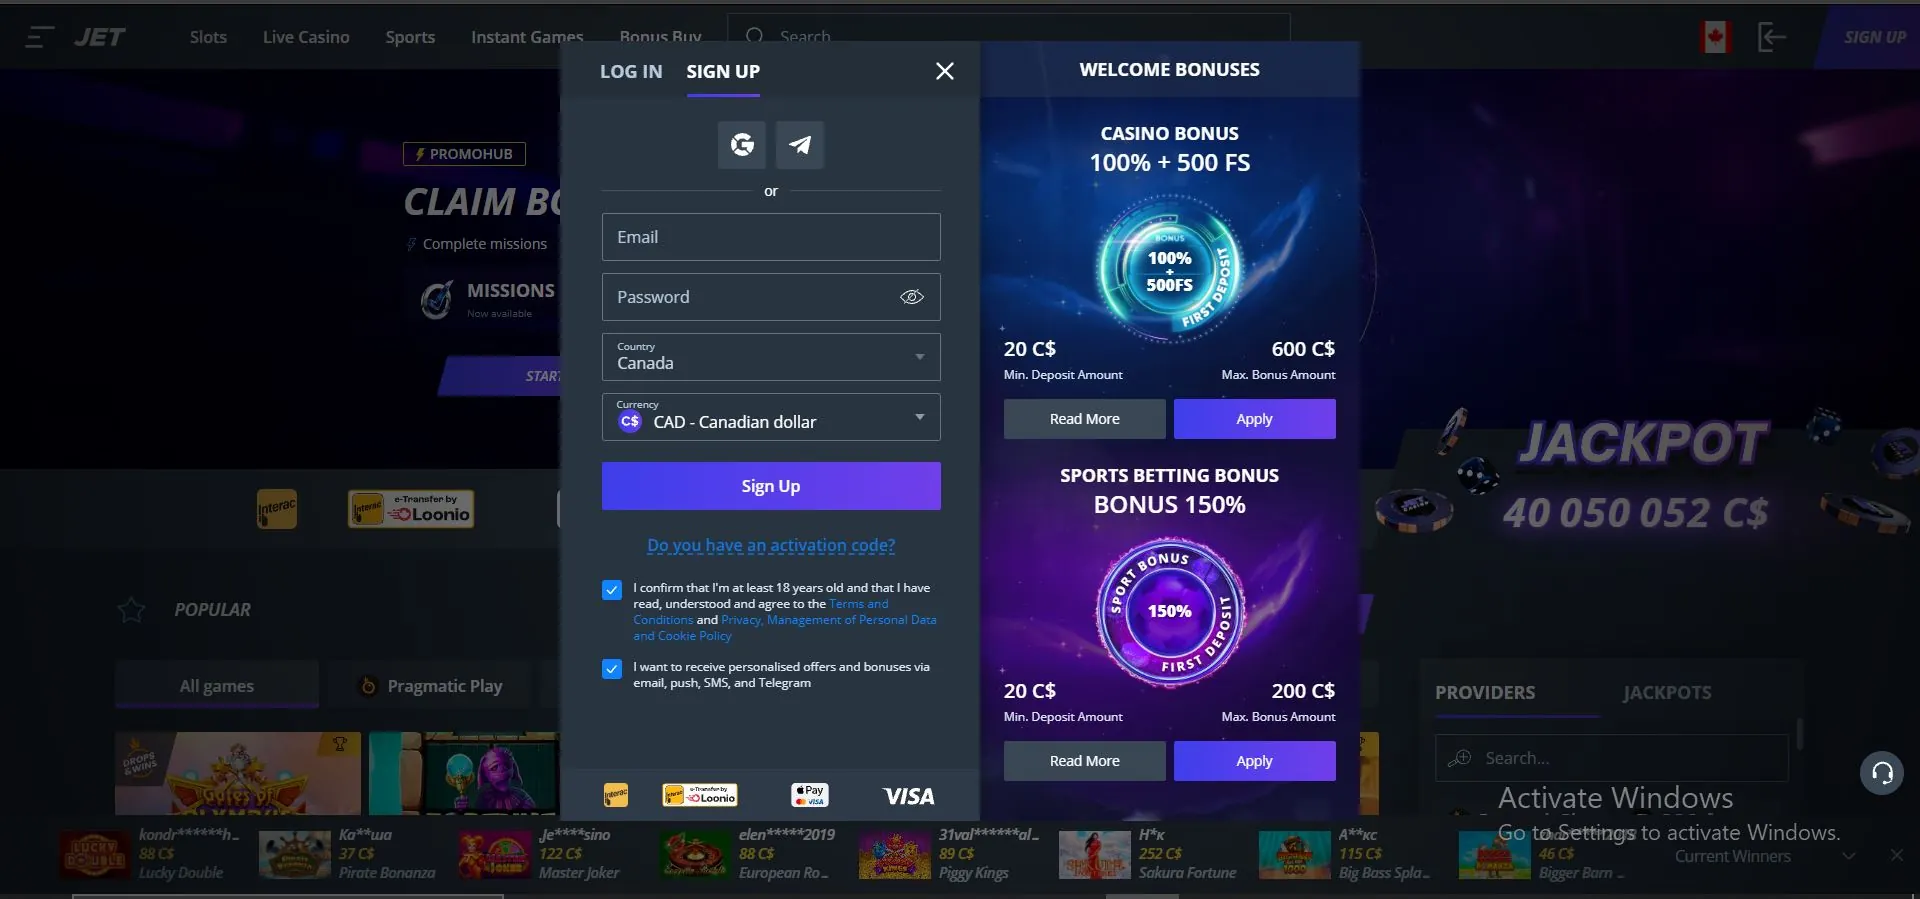
Task: Open Instant Games in the top navigation
Action: coord(527,37)
